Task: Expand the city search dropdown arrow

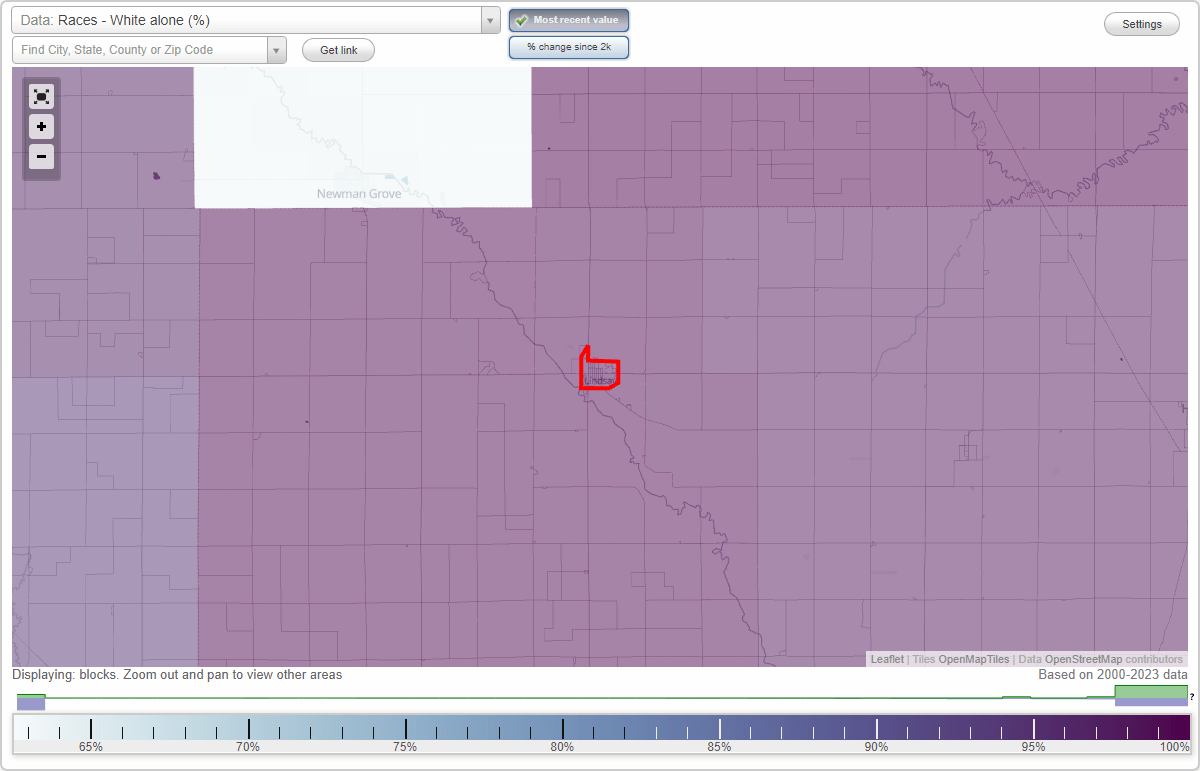Action: point(276,49)
